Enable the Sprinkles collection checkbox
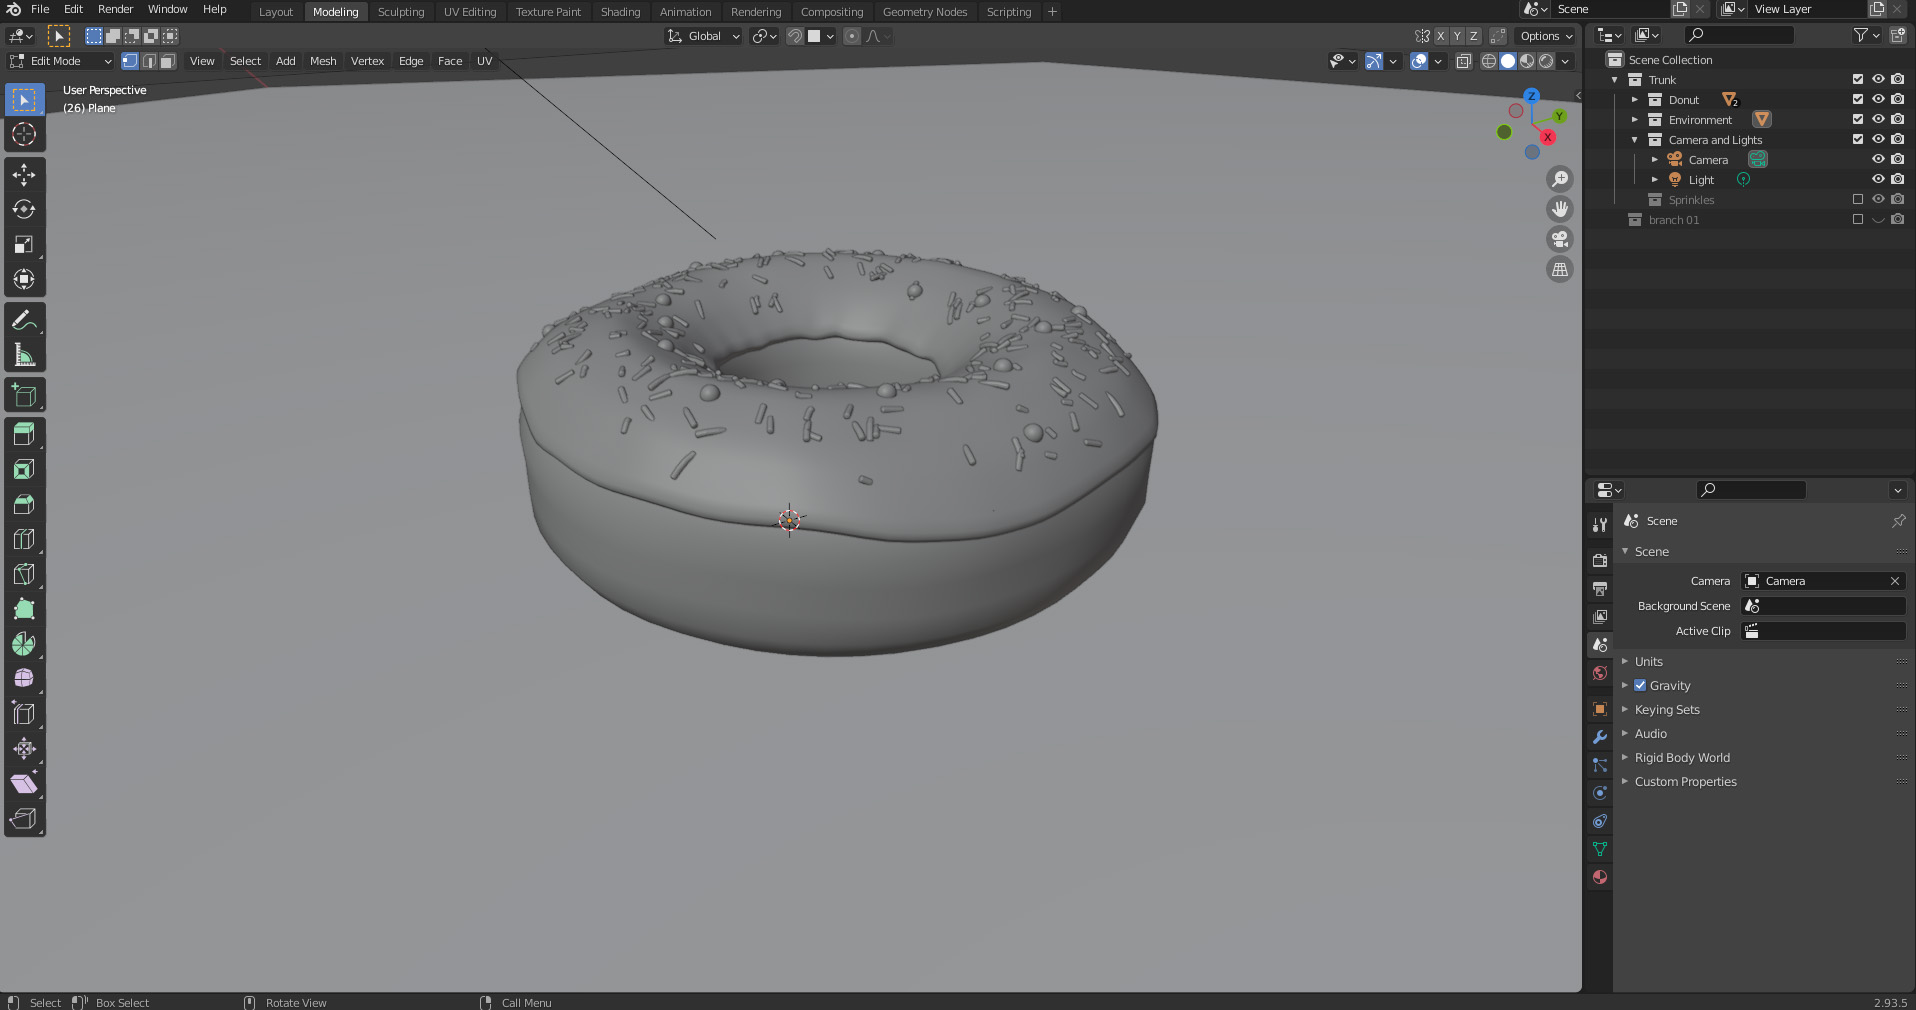 click(x=1856, y=199)
